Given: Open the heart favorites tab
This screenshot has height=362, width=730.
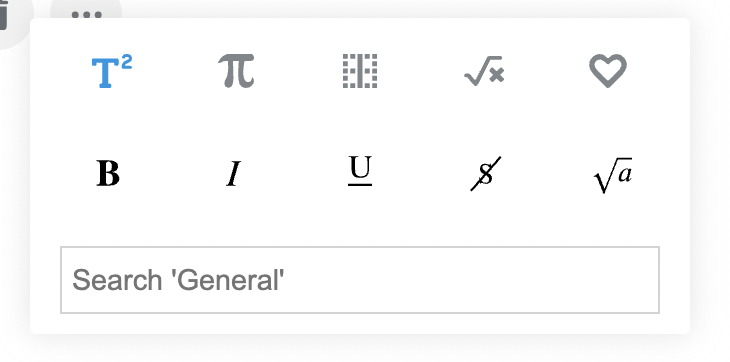Looking at the screenshot, I should [x=608, y=71].
